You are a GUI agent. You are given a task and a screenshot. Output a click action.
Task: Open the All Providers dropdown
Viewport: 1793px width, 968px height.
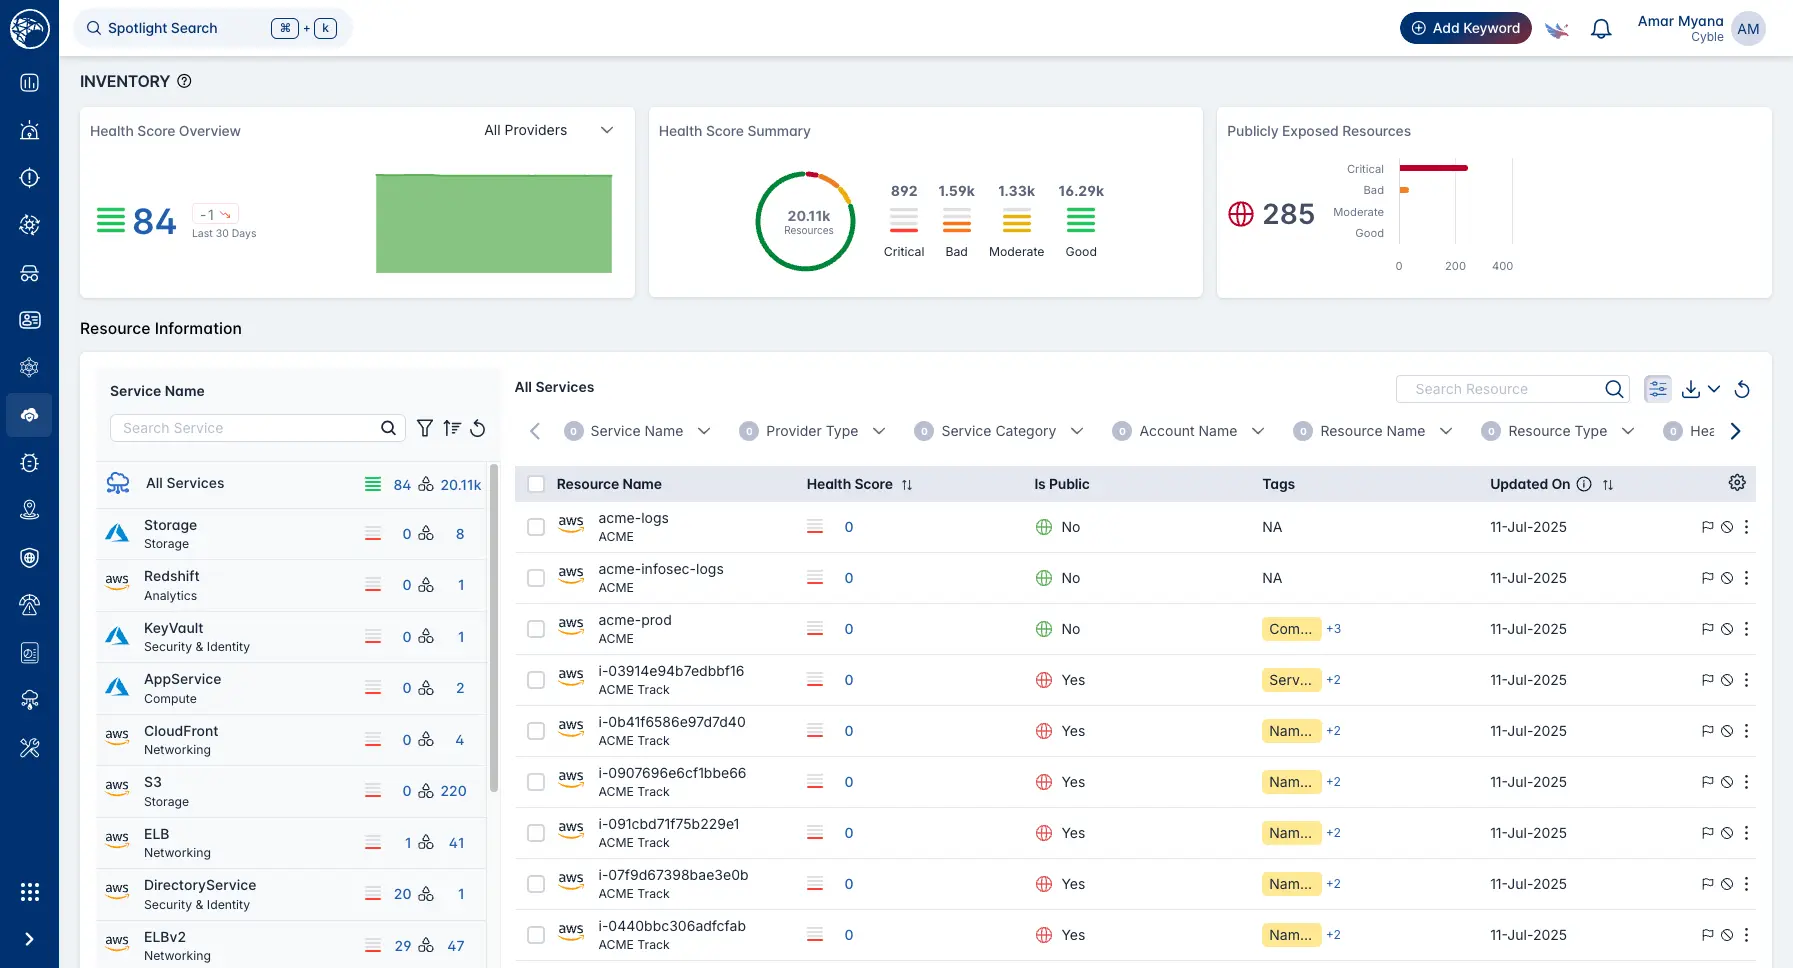[x=548, y=131]
